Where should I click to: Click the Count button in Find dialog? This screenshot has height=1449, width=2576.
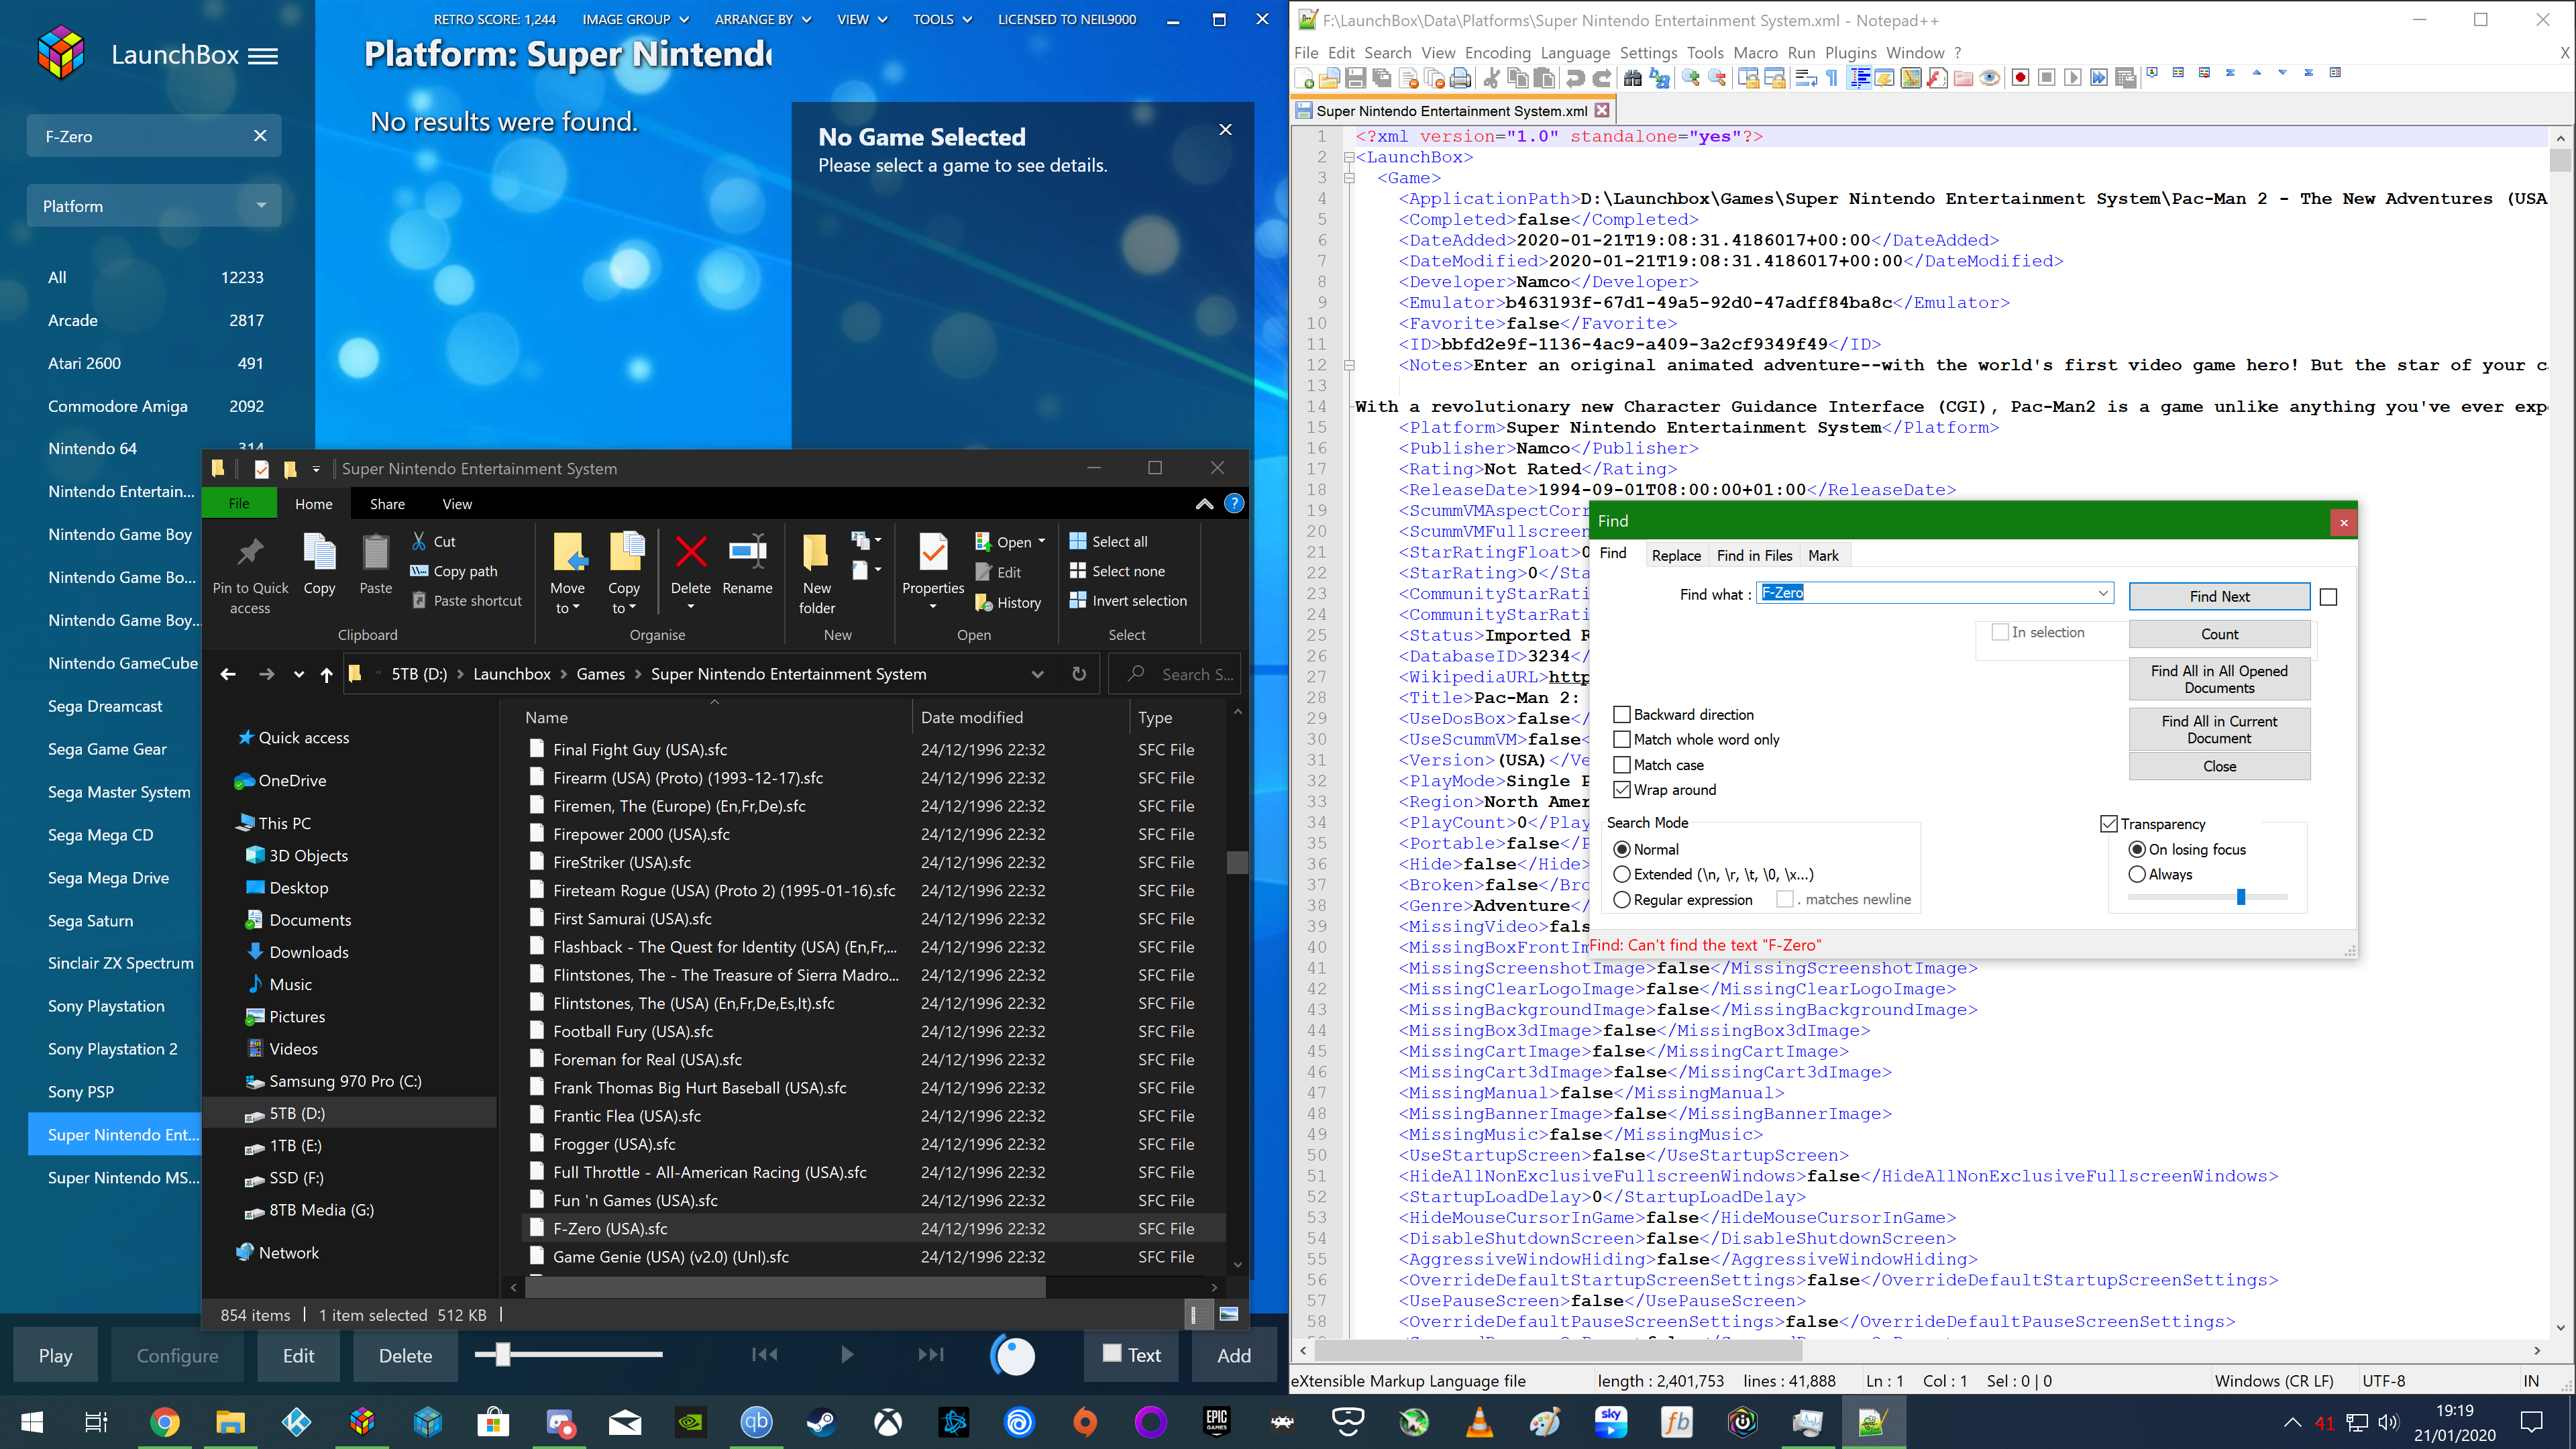2219,634
